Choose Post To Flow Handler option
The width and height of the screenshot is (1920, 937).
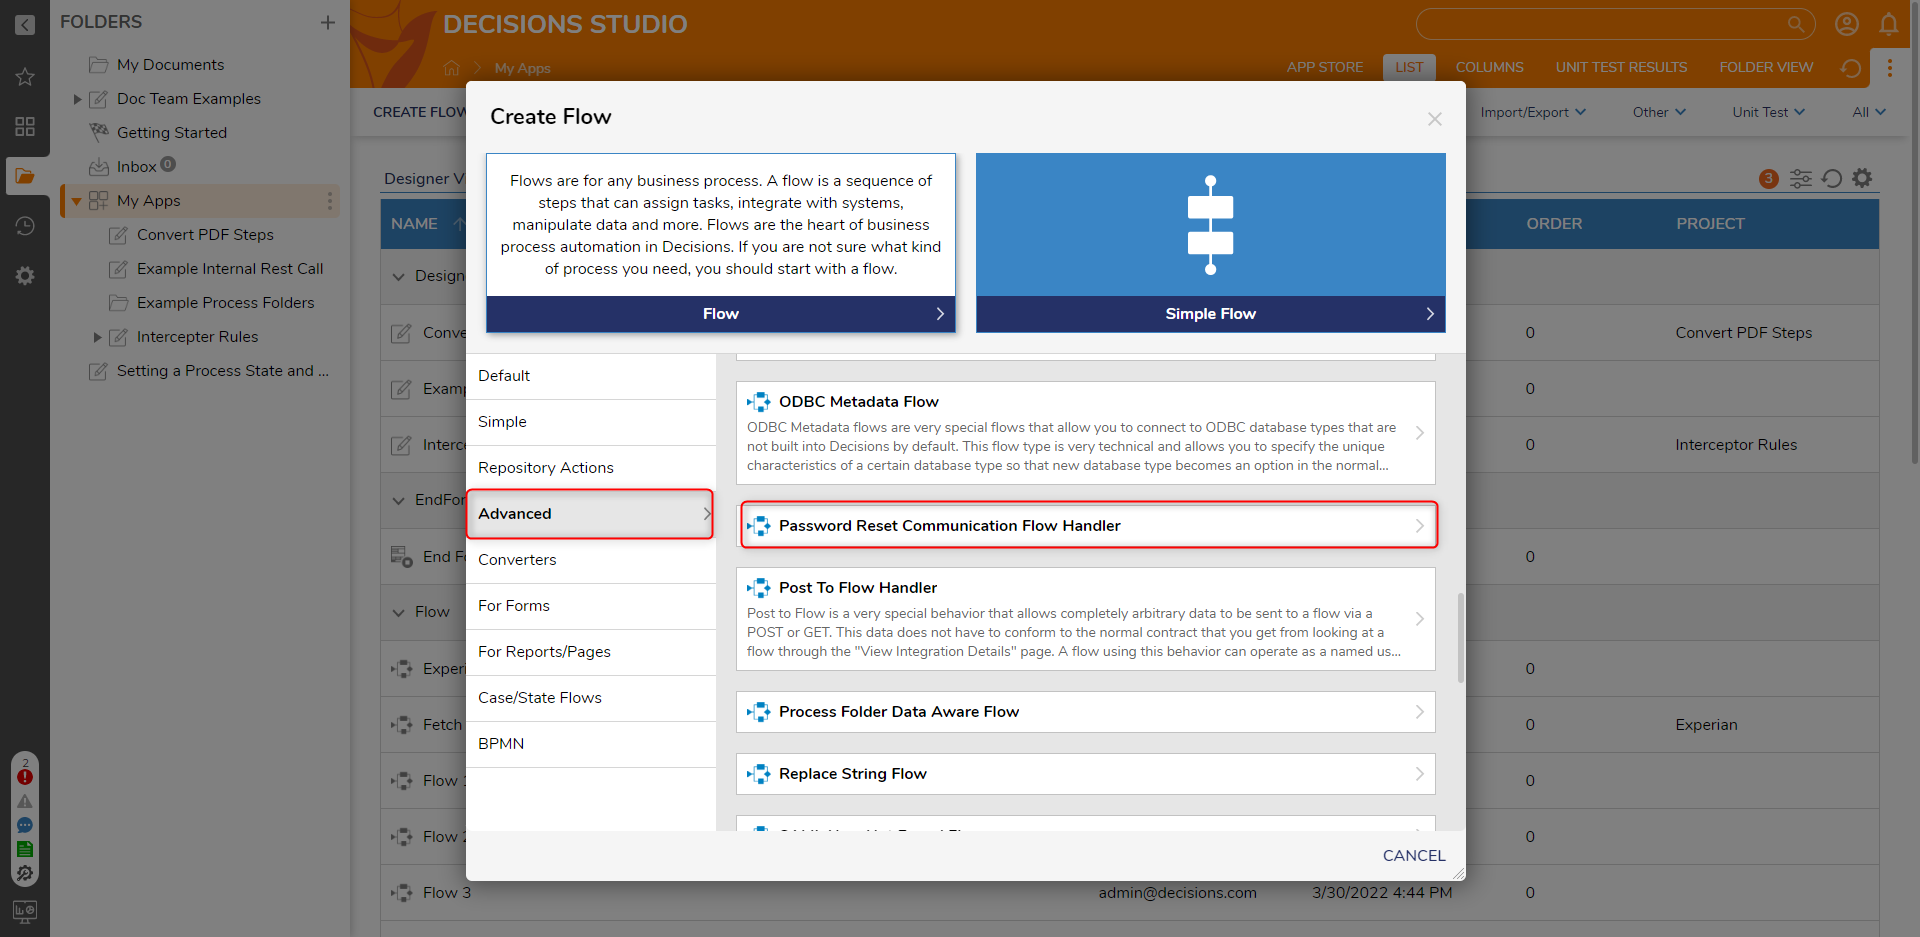(x=1086, y=619)
